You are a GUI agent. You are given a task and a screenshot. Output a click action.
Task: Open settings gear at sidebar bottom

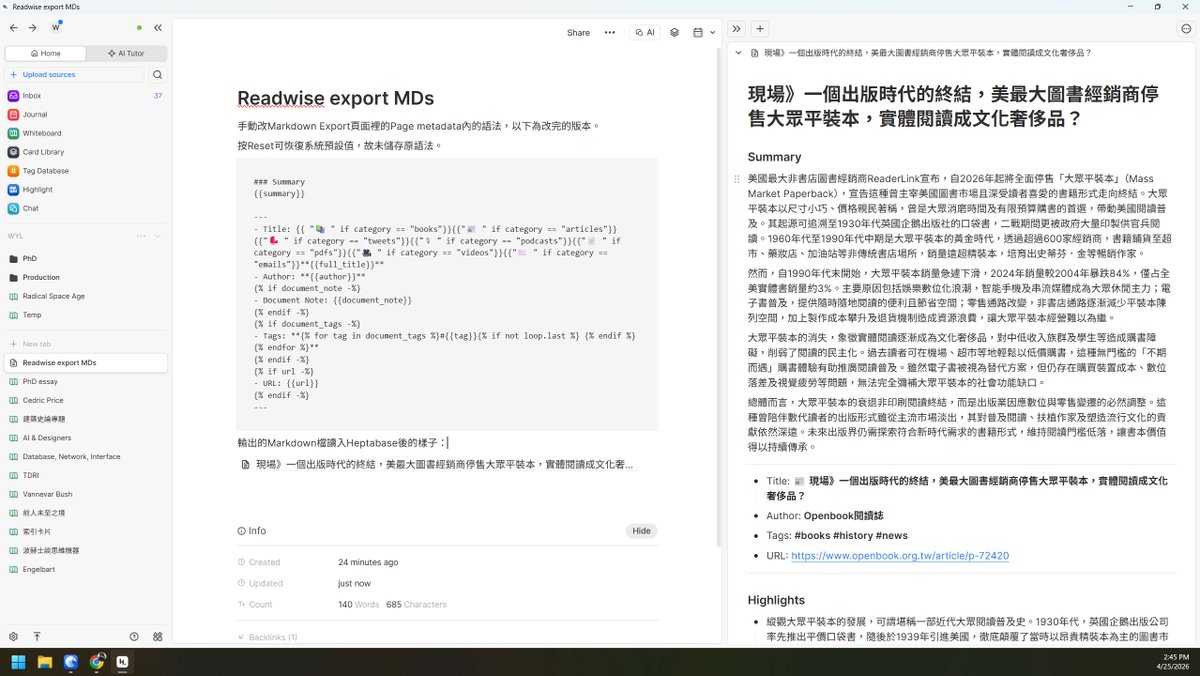13,636
